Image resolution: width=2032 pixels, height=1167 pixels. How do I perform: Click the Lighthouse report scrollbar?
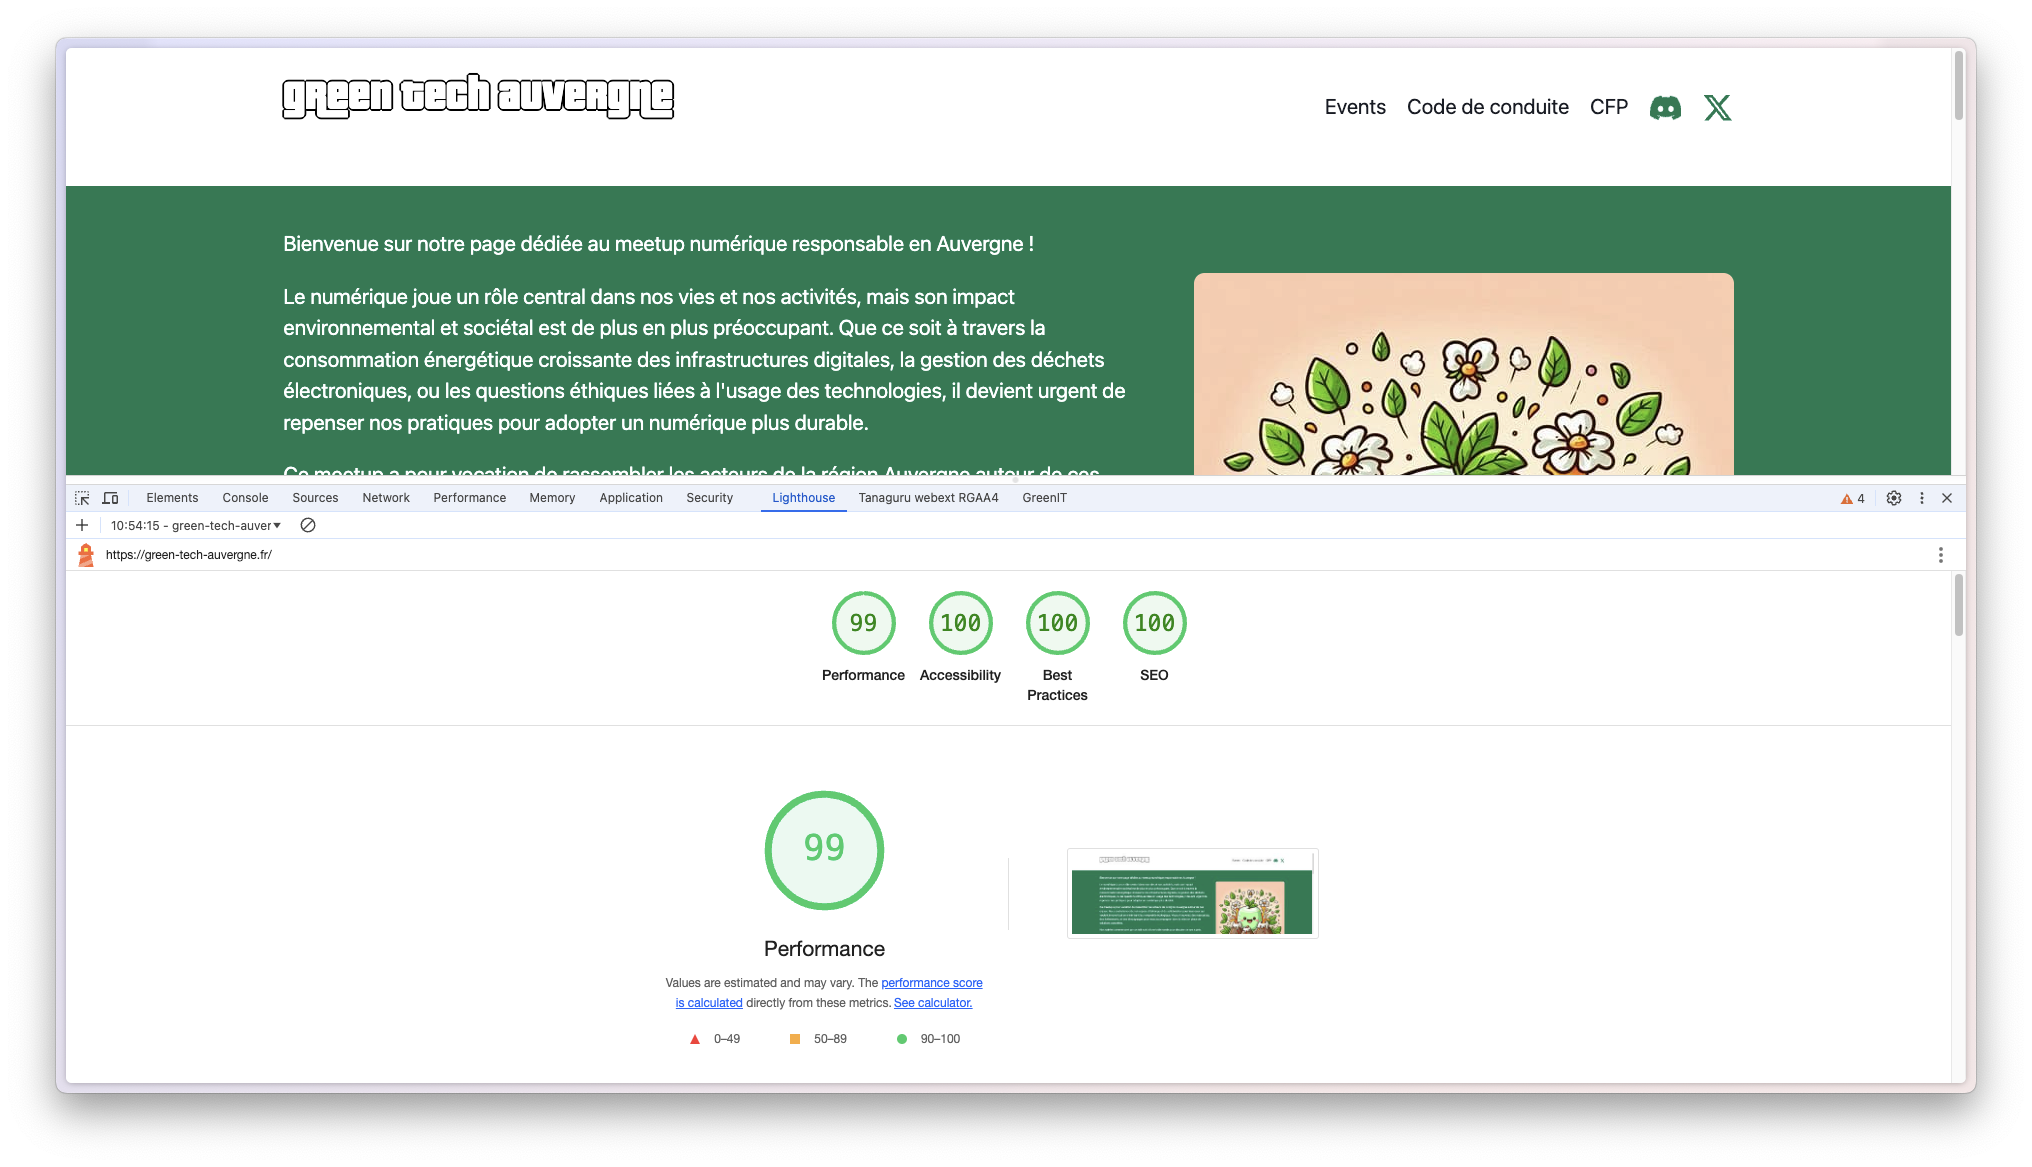pos(1958,605)
